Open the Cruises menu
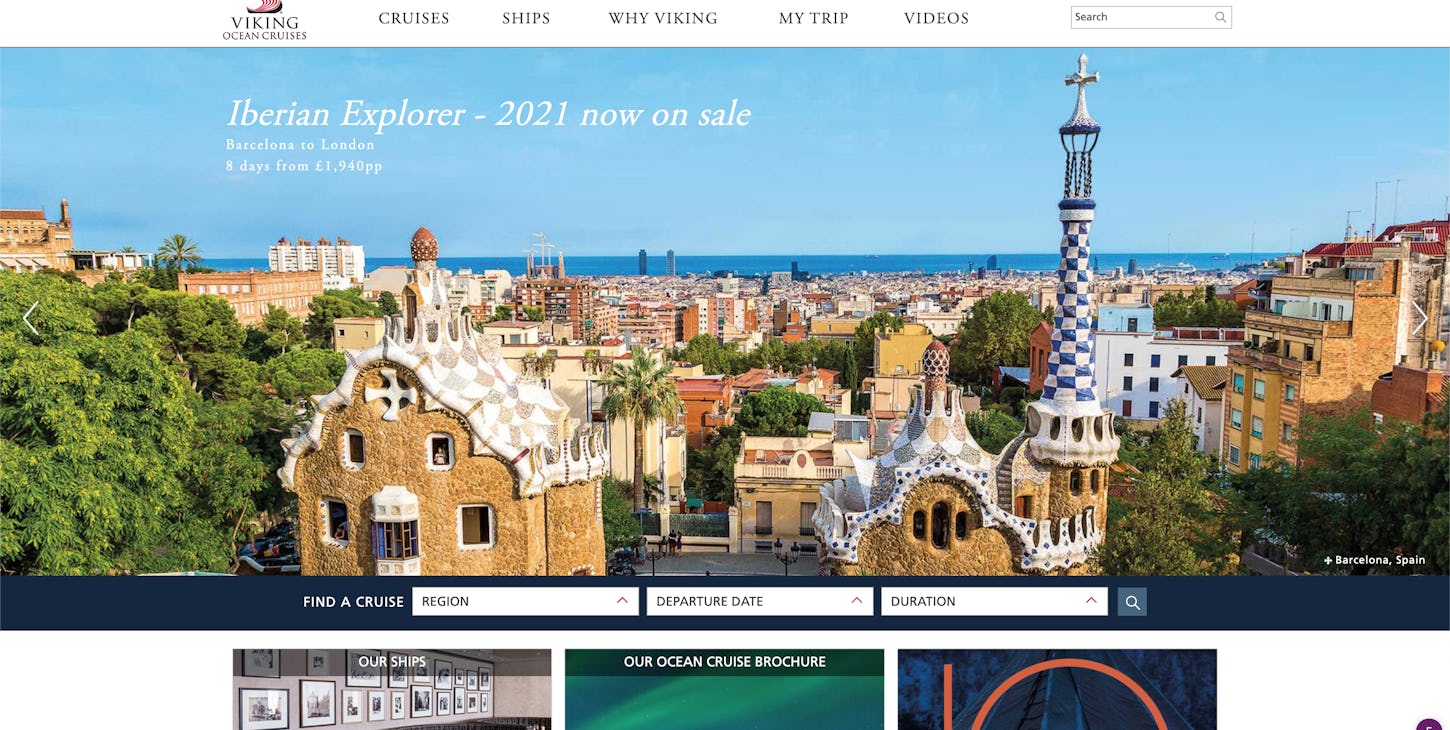 [x=414, y=18]
